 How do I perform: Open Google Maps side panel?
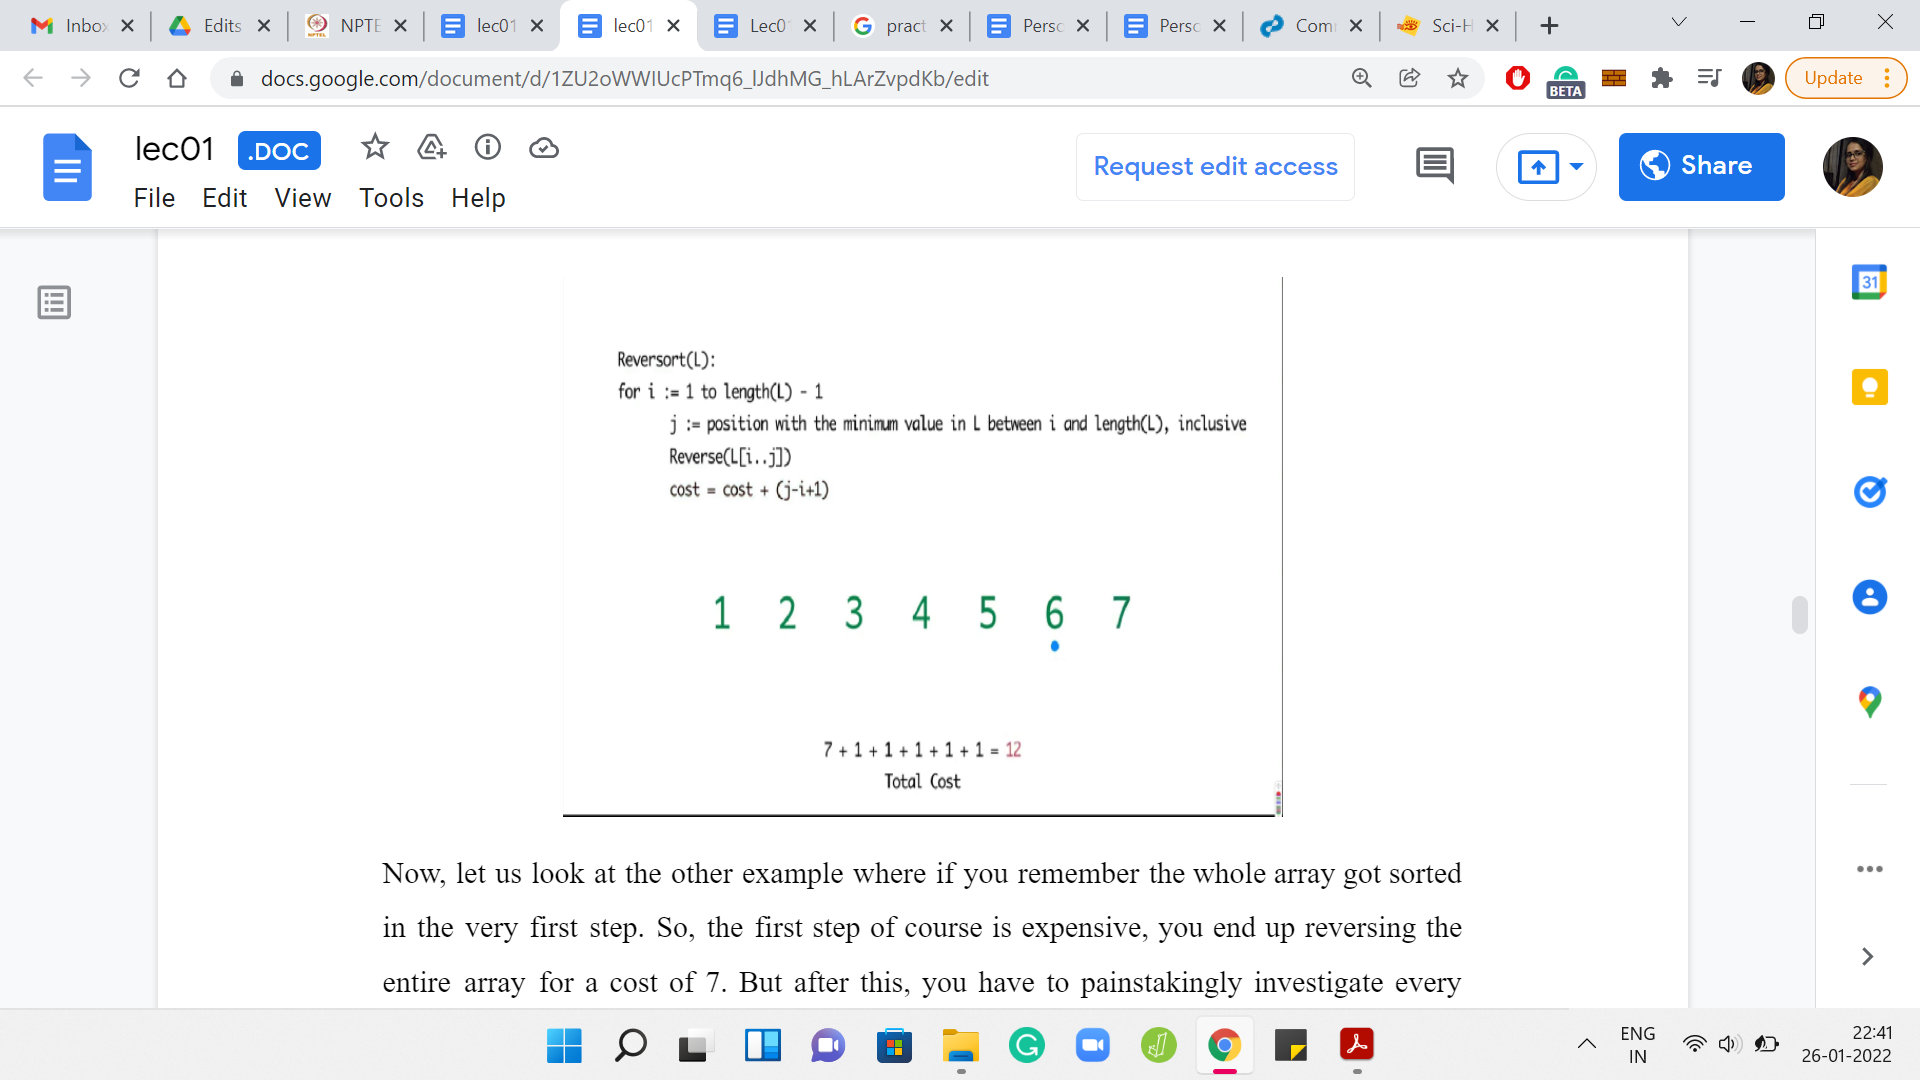(1869, 702)
